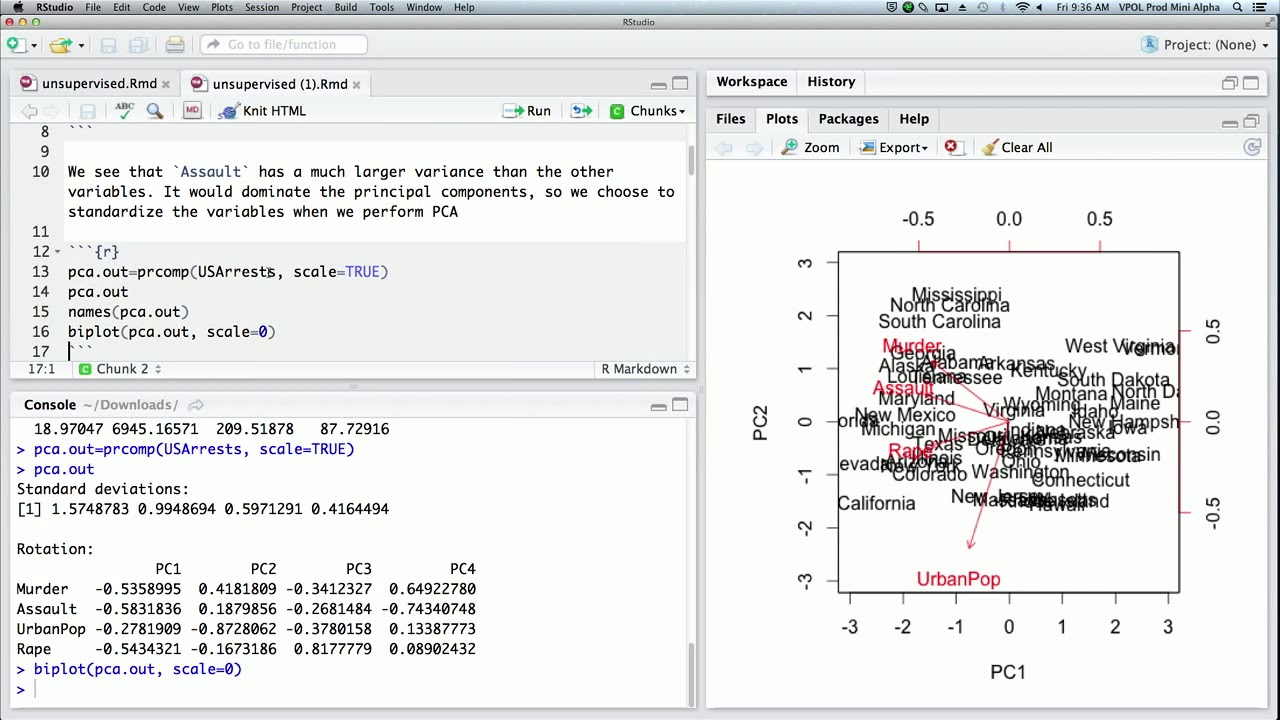Switch to the Help tab
The image size is (1280, 720).
(x=914, y=119)
